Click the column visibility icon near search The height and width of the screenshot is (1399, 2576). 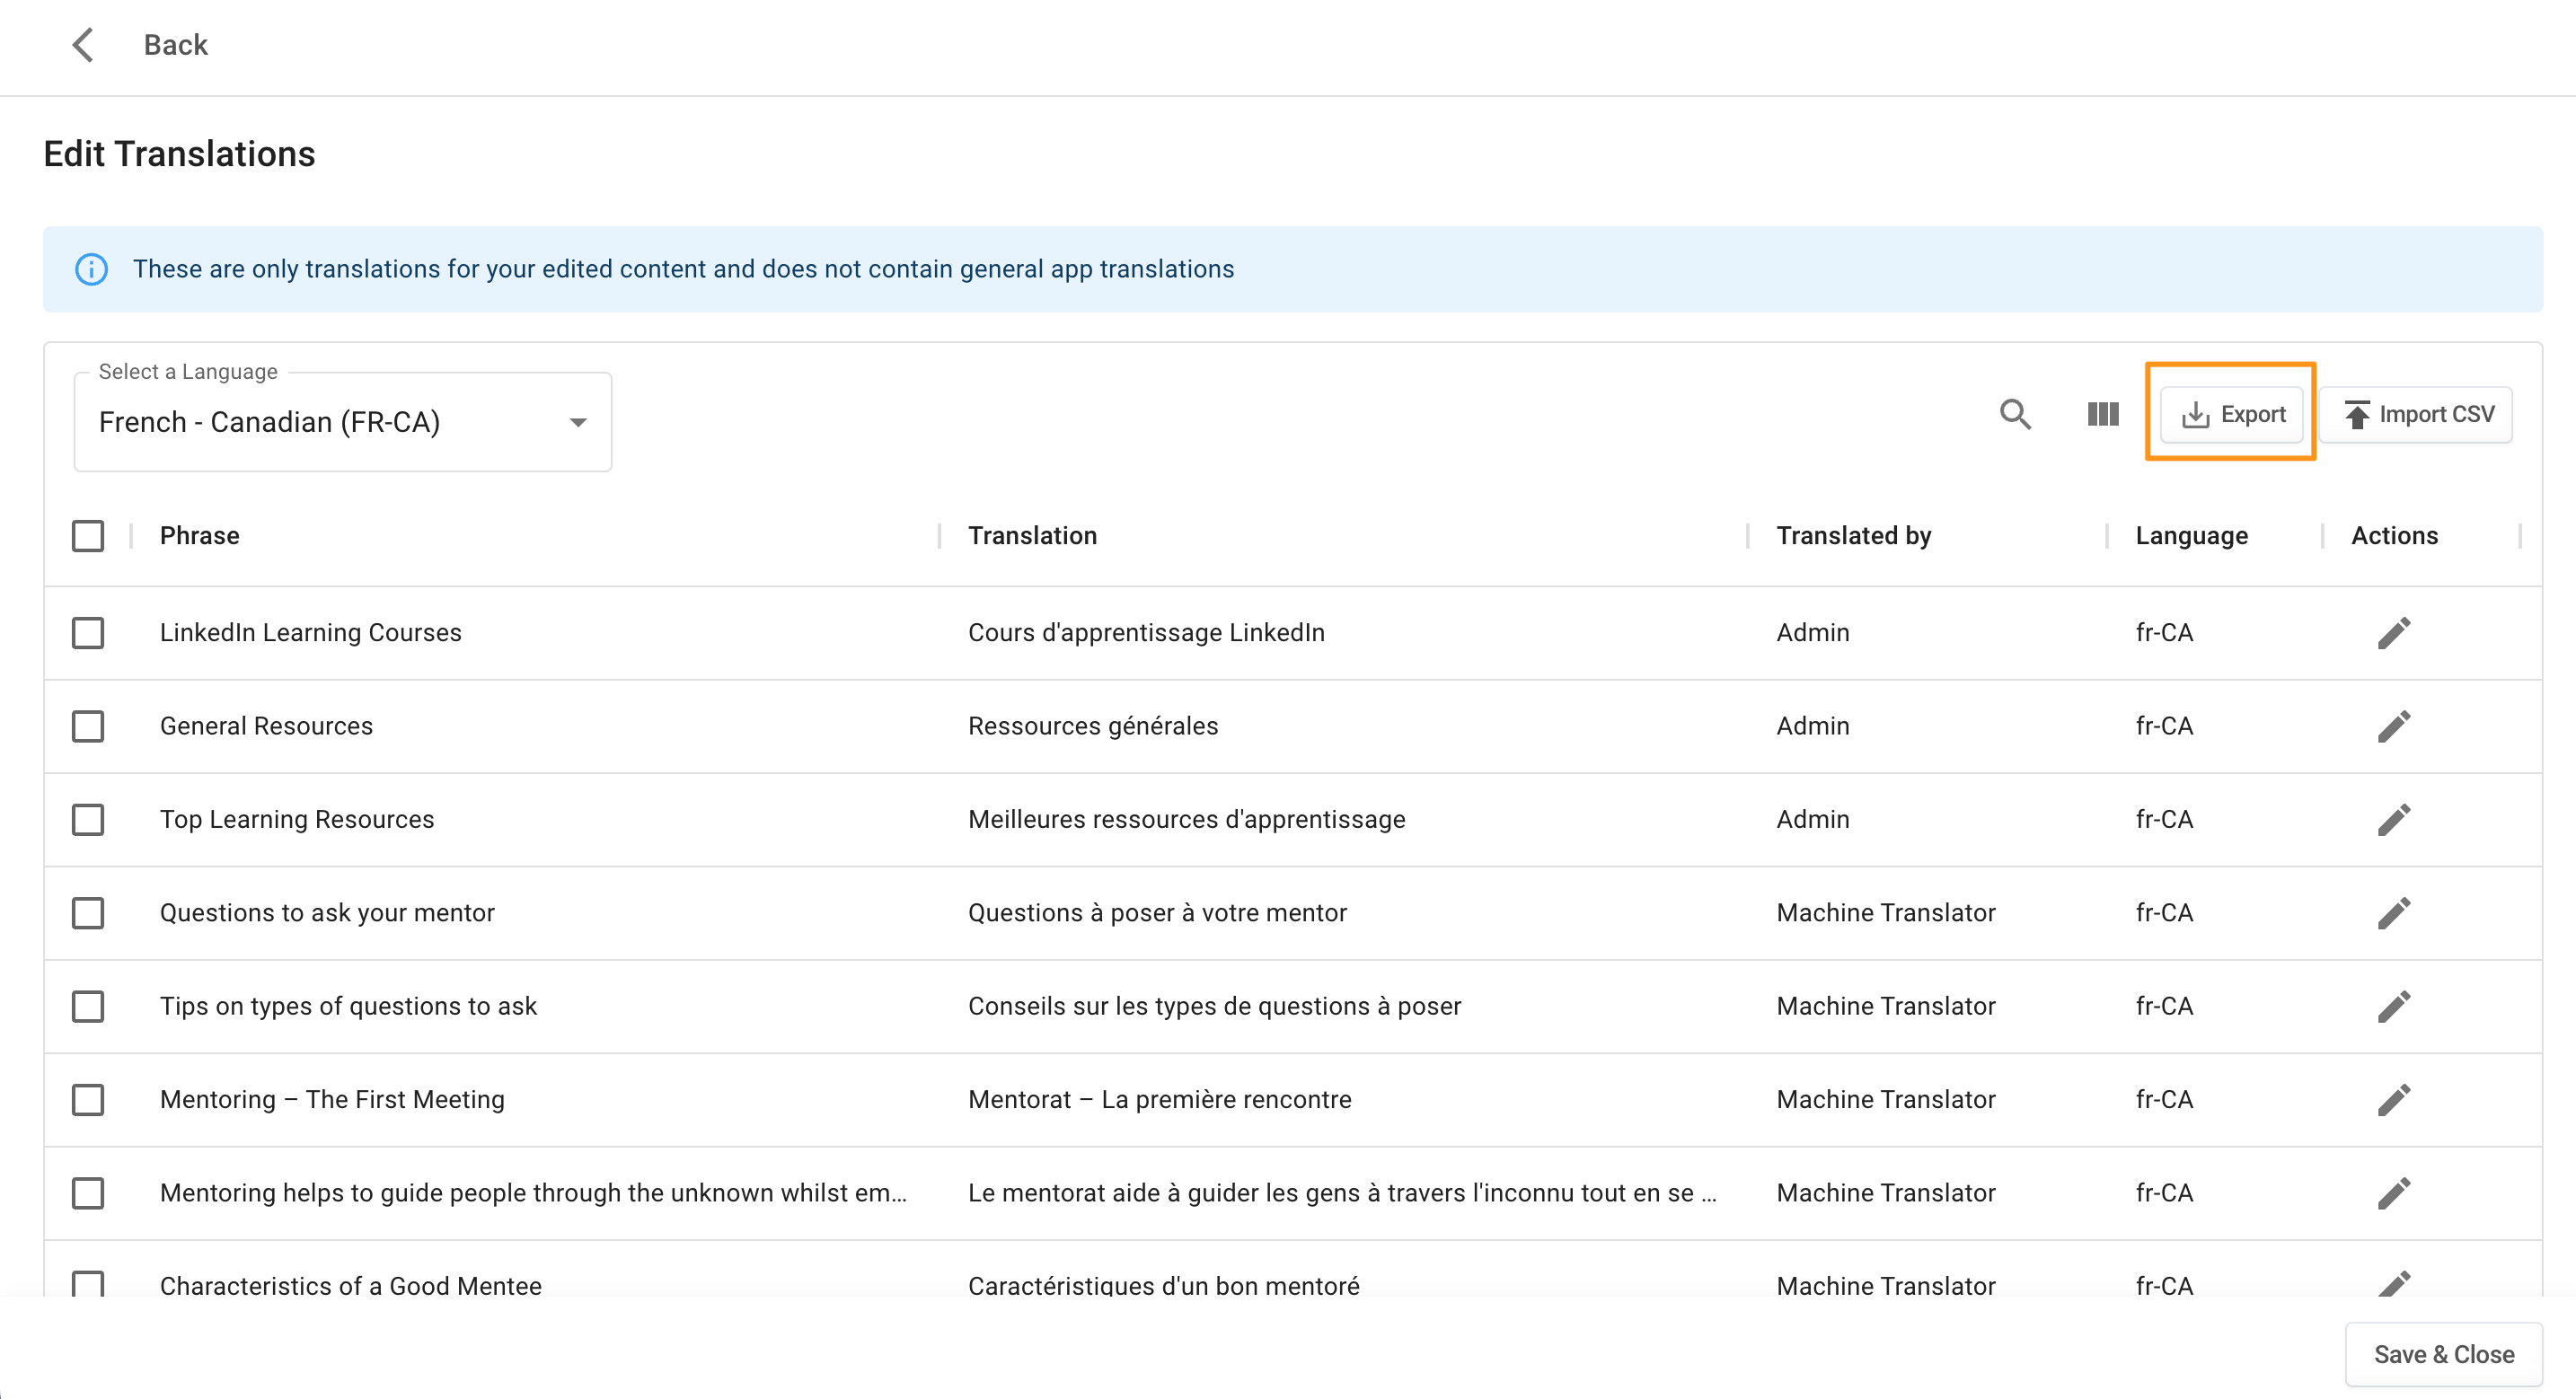(x=2102, y=414)
